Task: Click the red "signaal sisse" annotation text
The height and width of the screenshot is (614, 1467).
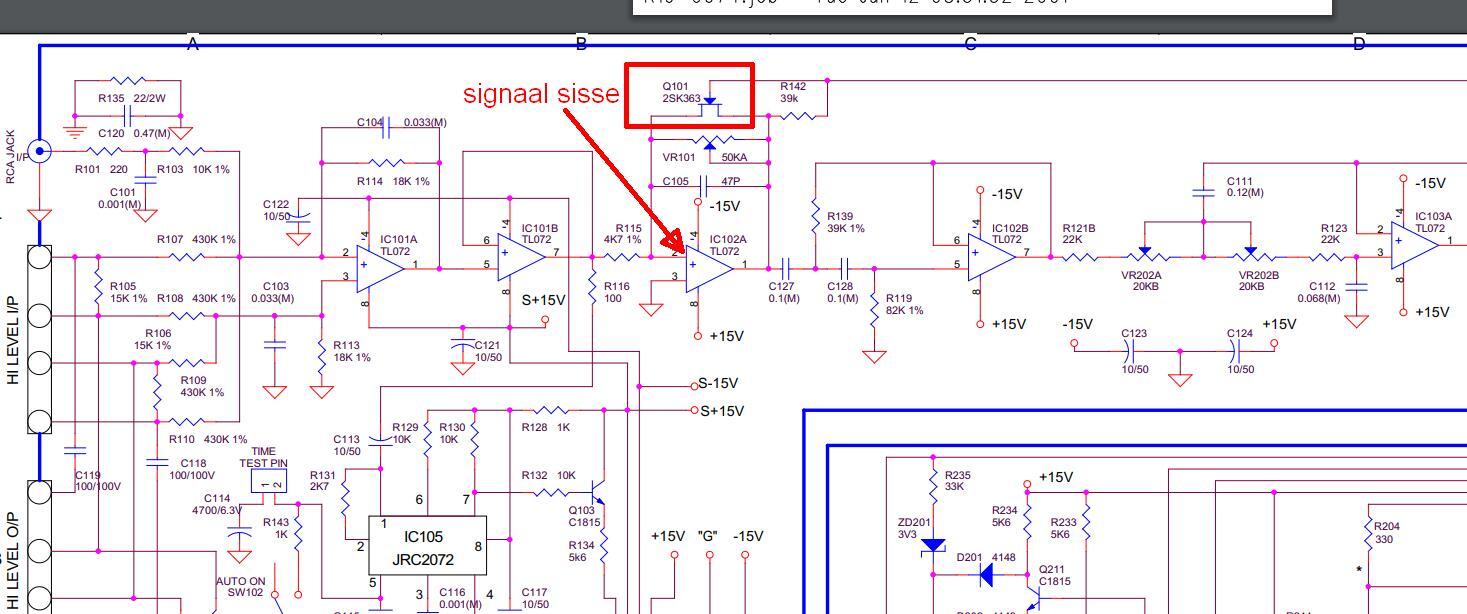Action: (x=541, y=94)
